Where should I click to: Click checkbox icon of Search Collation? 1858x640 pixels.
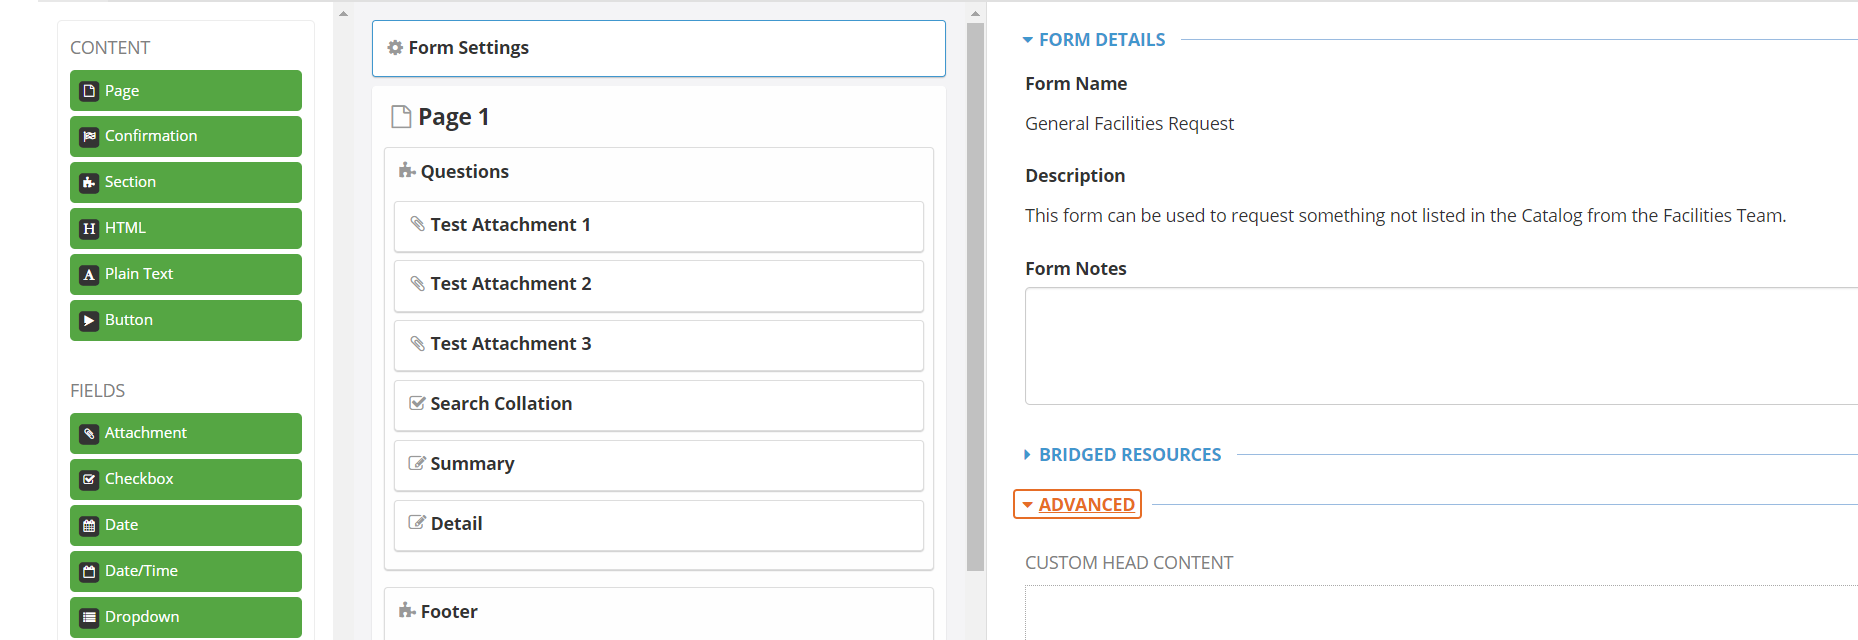coord(418,403)
